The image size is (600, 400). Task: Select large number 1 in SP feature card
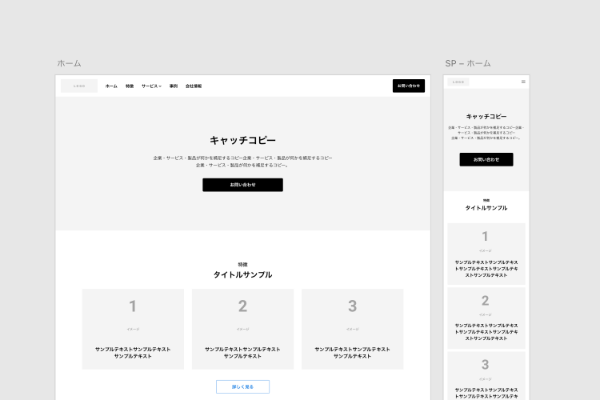[x=485, y=236]
